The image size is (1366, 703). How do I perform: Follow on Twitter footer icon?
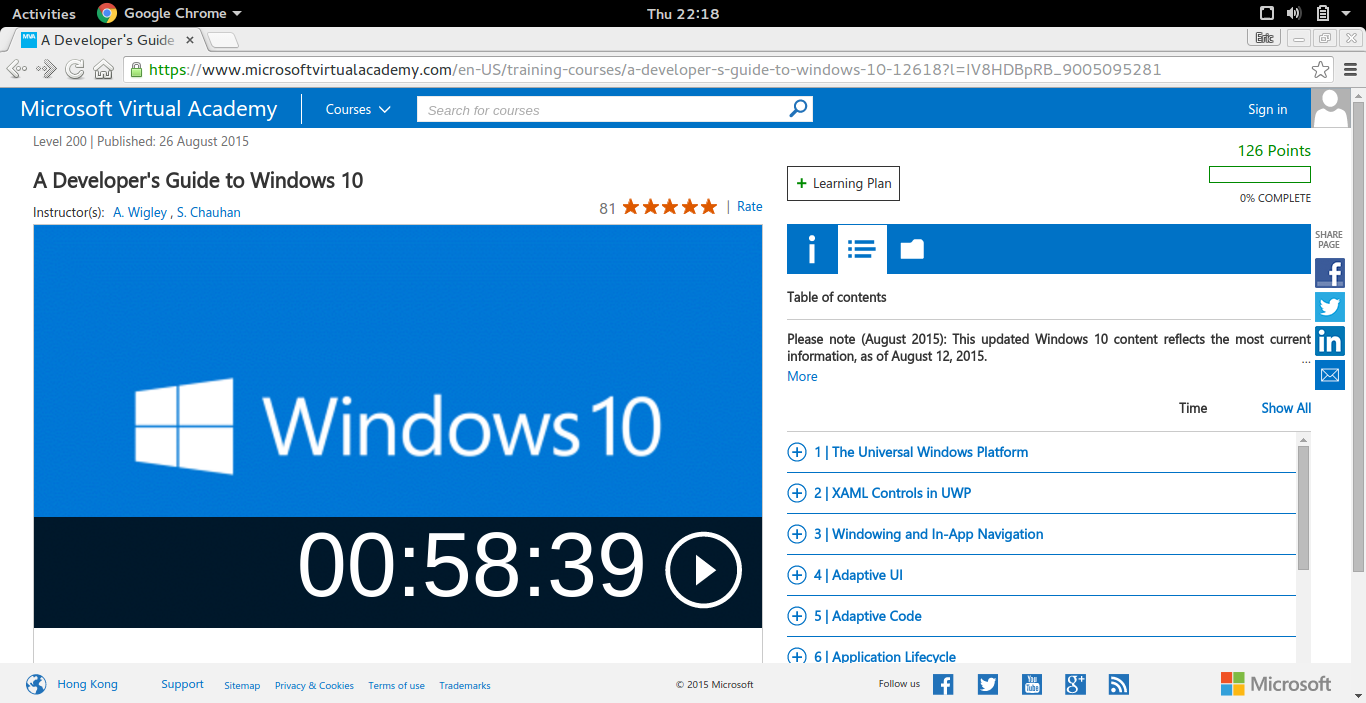tap(988, 684)
